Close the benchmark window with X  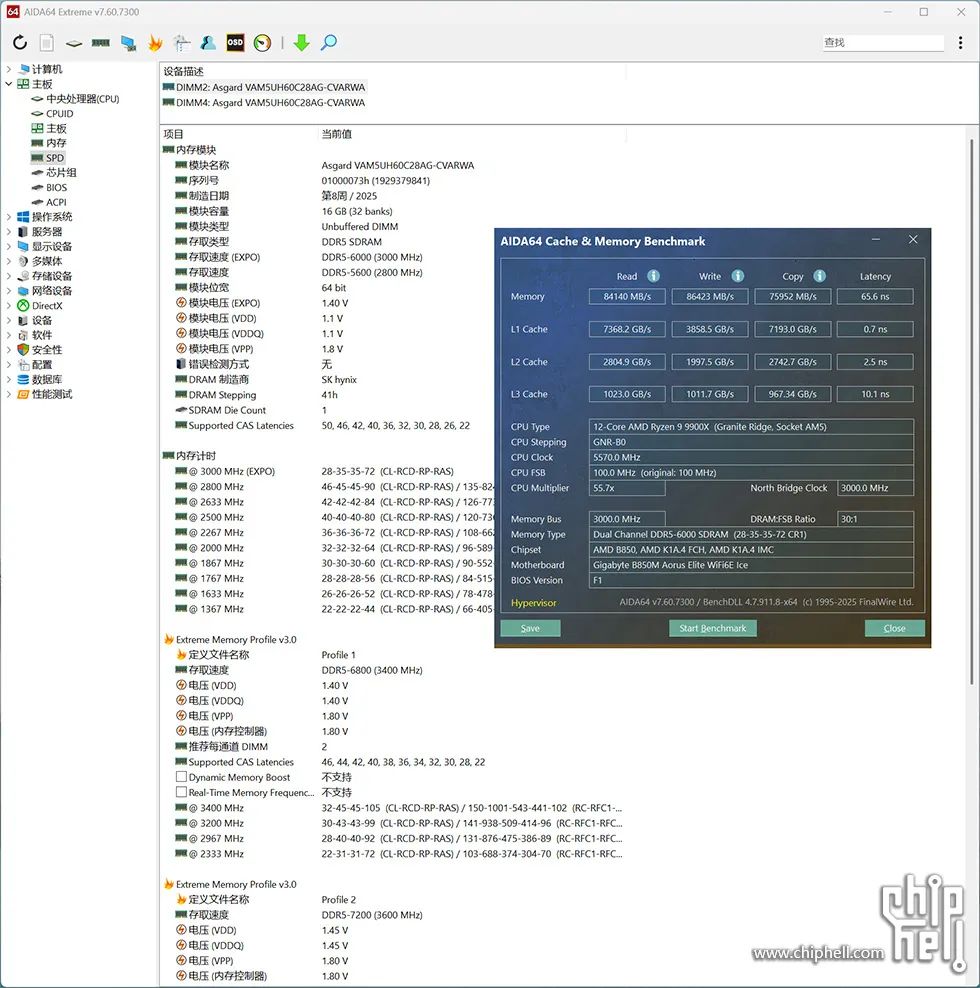coord(913,239)
